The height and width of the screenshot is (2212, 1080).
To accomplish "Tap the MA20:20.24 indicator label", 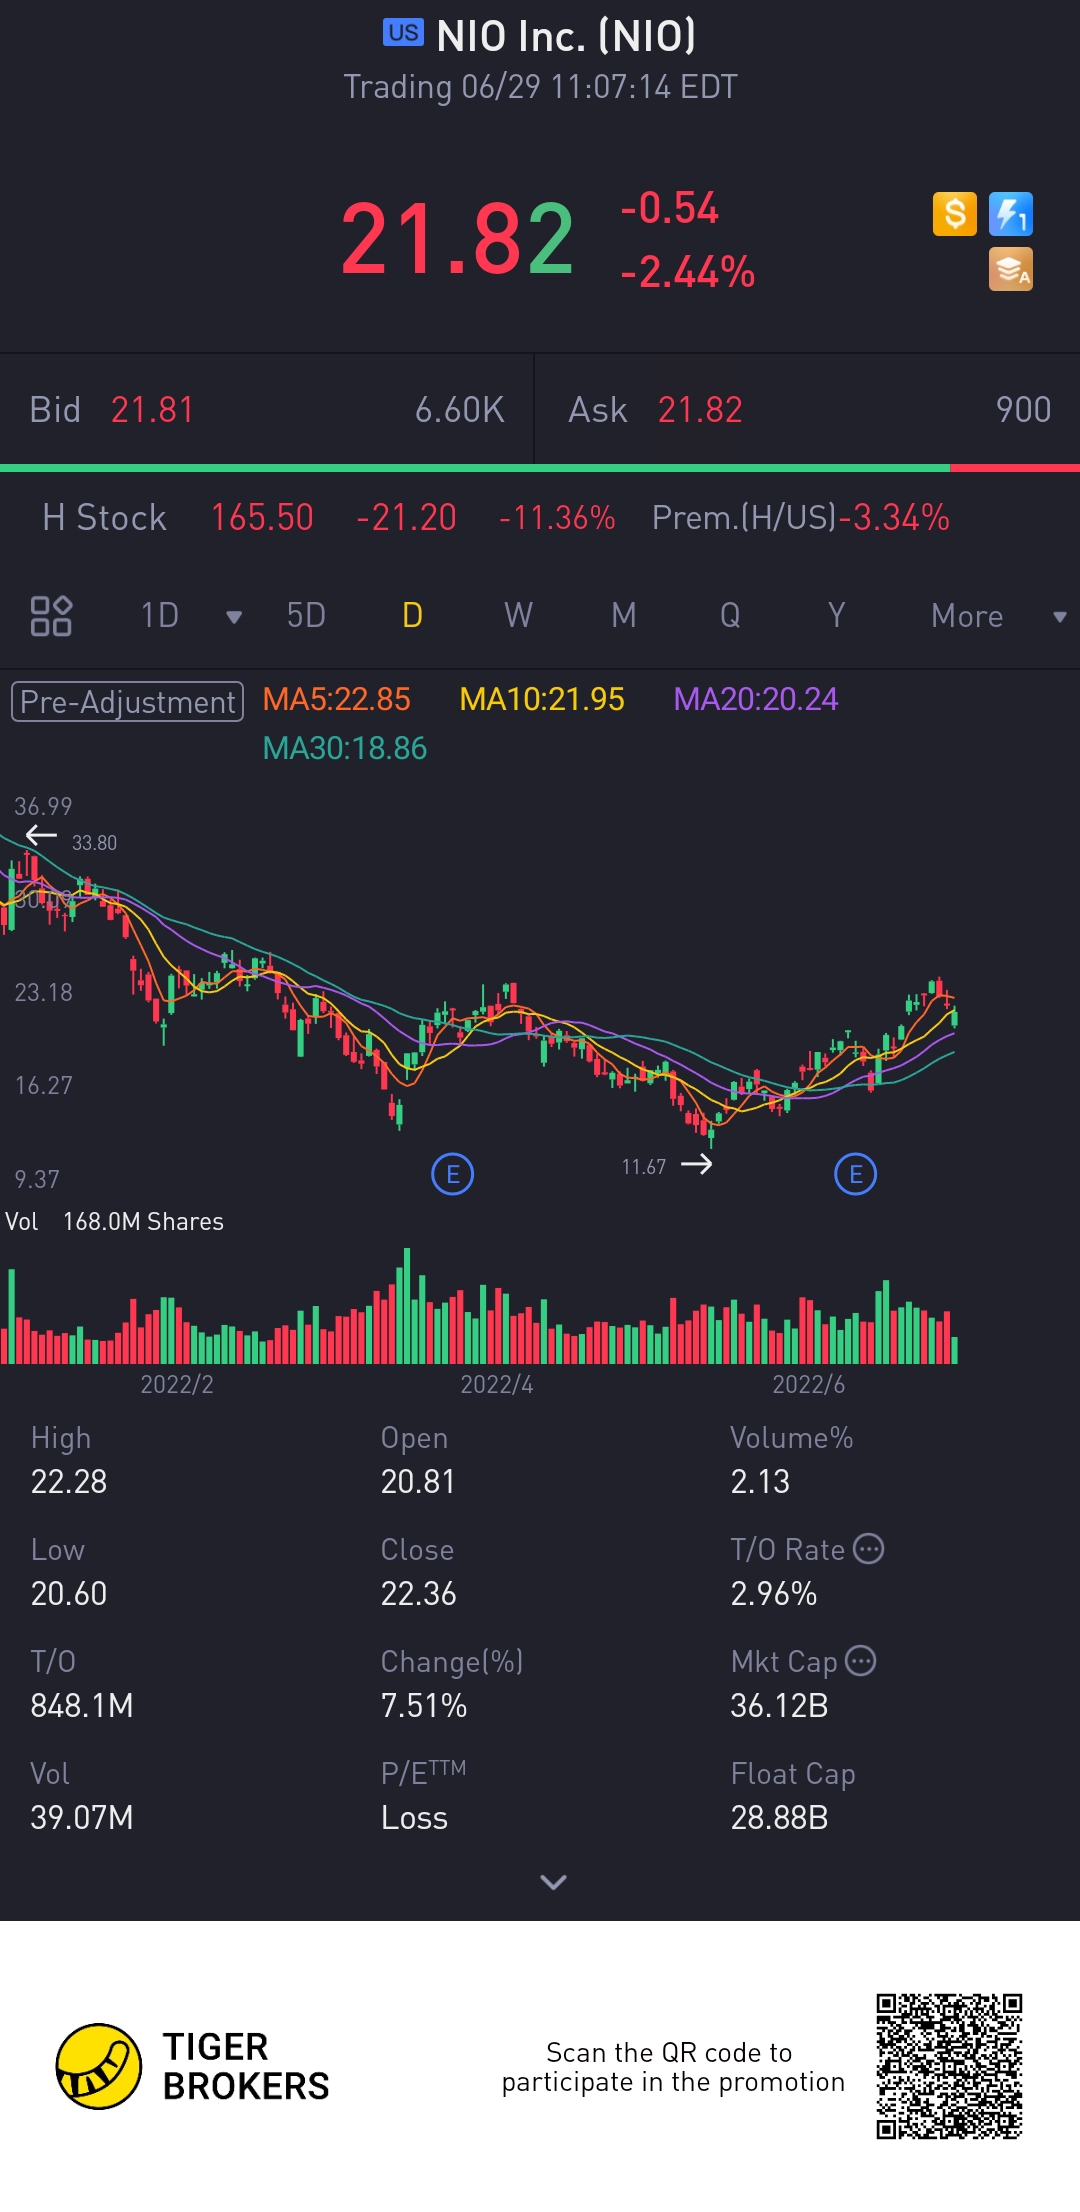I will pyautogui.click(x=756, y=699).
